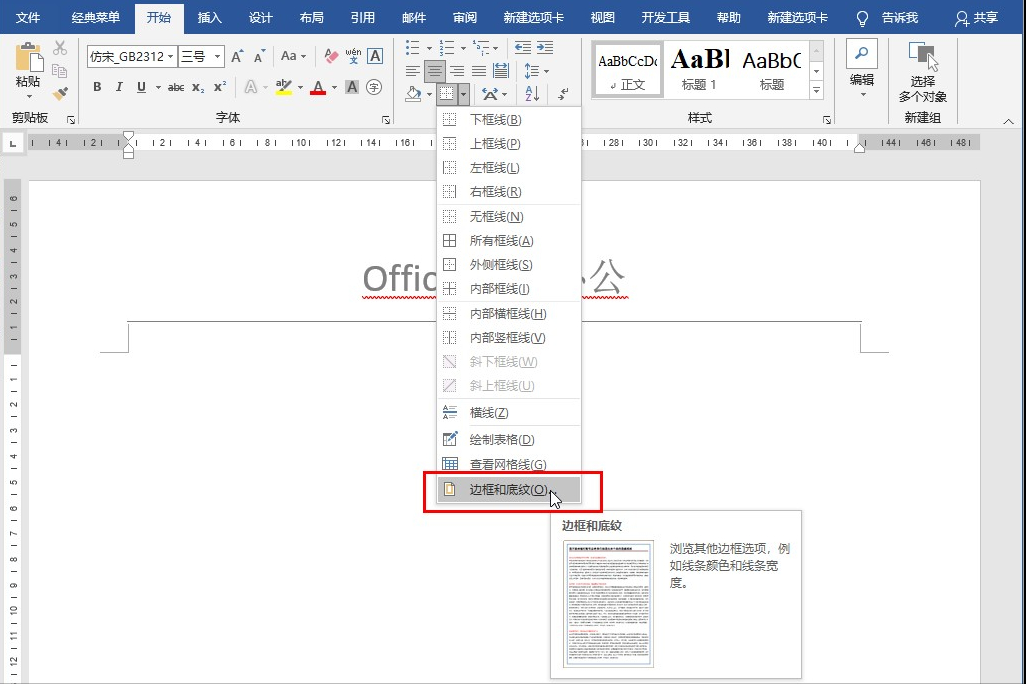
Task: Apply character border with the boxed A icon
Action: point(375,56)
